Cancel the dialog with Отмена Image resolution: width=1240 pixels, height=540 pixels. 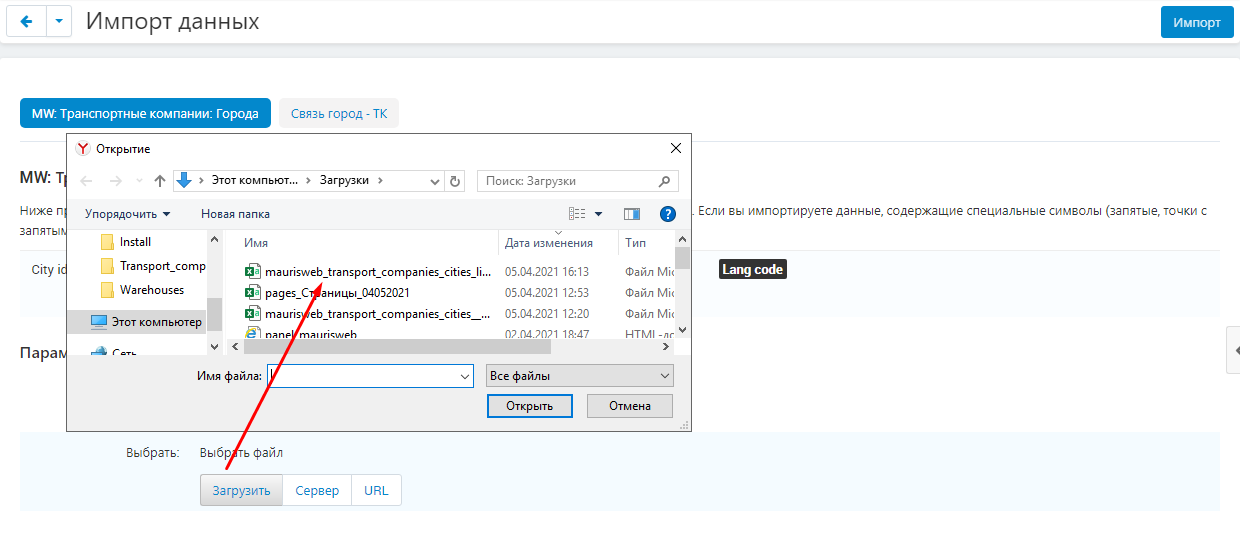(x=629, y=406)
